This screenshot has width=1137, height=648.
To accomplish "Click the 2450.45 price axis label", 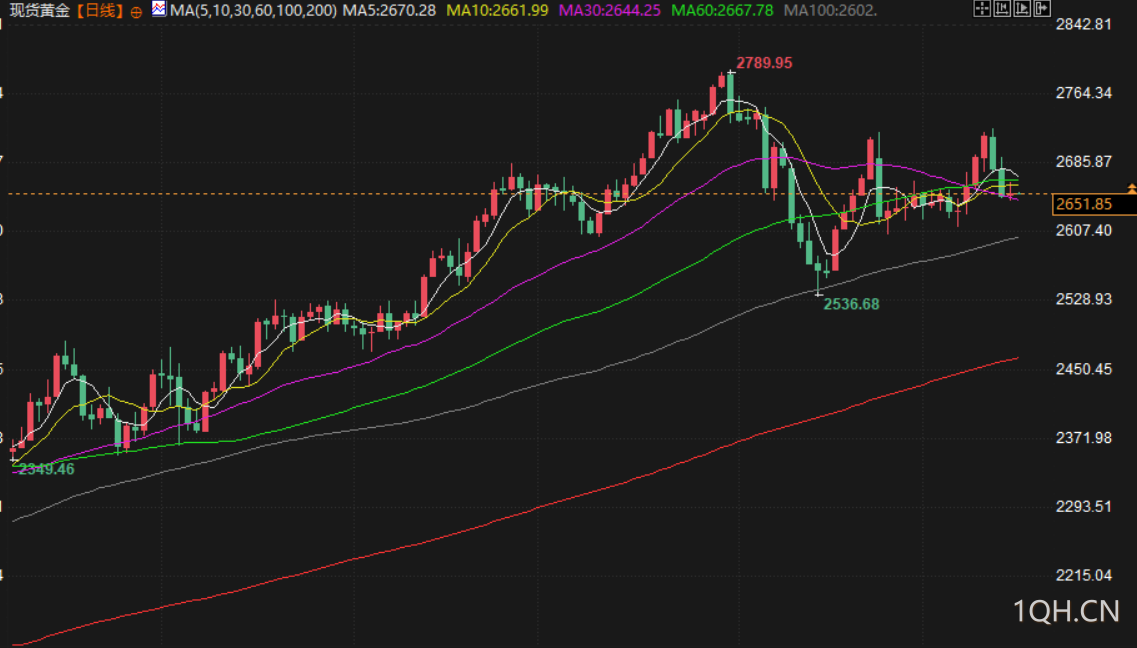I will [x=1083, y=370].
